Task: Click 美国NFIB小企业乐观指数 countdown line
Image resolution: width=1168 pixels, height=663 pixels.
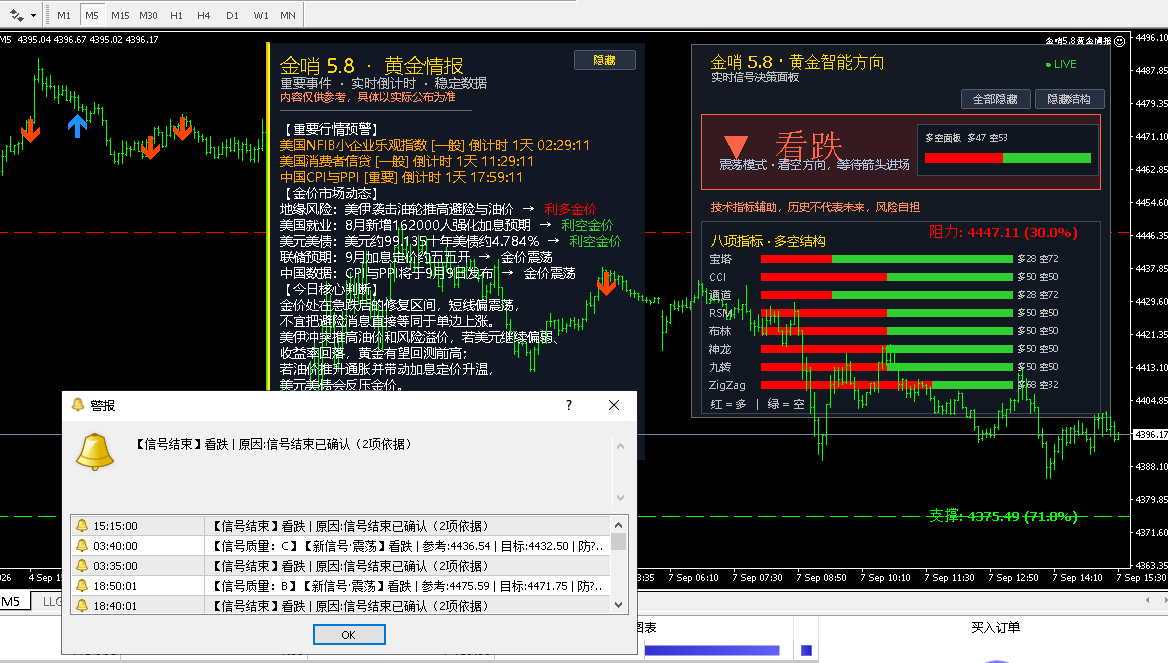Action: click(x=435, y=145)
